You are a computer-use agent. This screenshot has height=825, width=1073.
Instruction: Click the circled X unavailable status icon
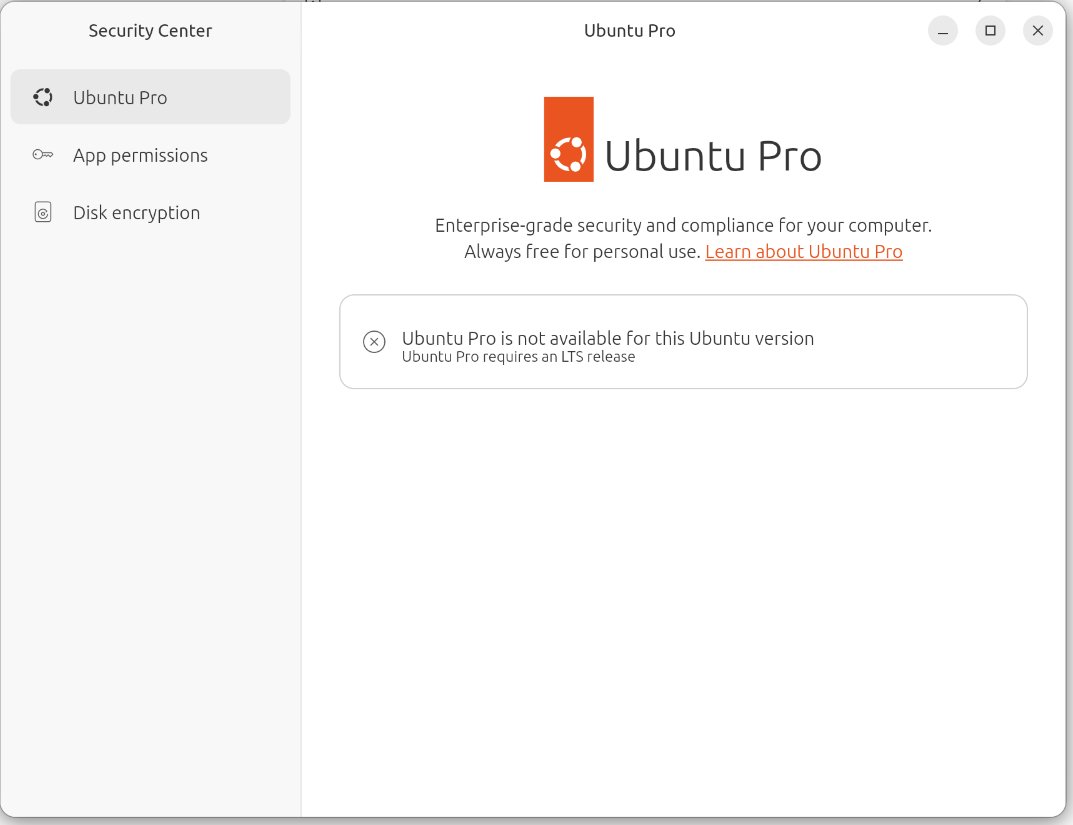click(x=374, y=341)
